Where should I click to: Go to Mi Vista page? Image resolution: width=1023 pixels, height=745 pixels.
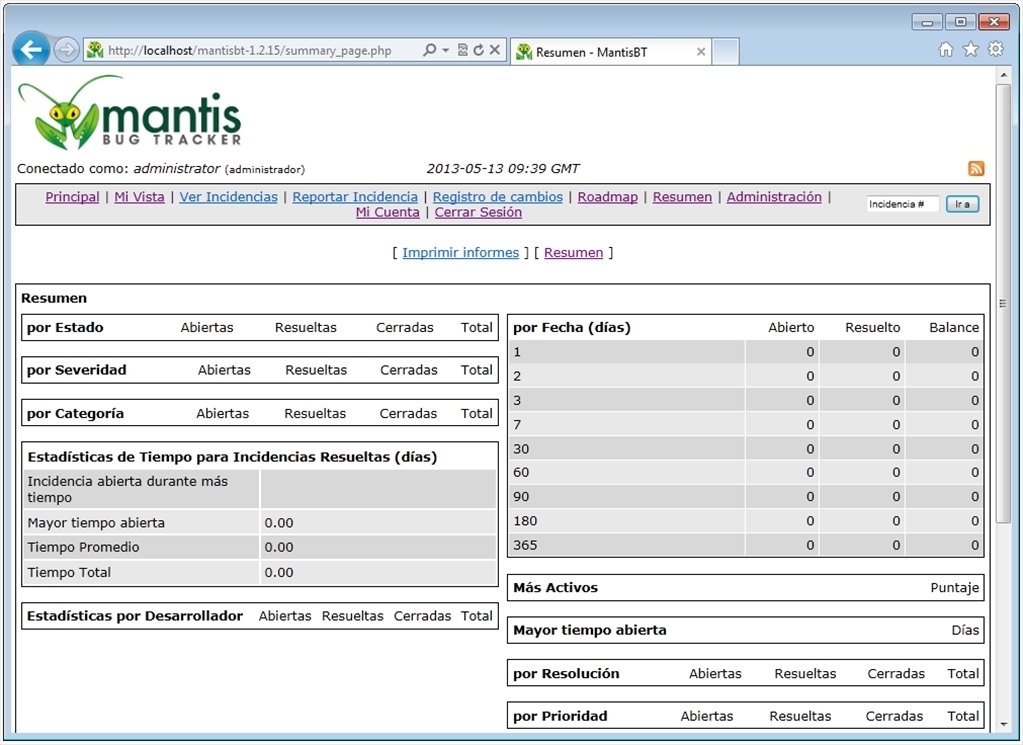140,197
